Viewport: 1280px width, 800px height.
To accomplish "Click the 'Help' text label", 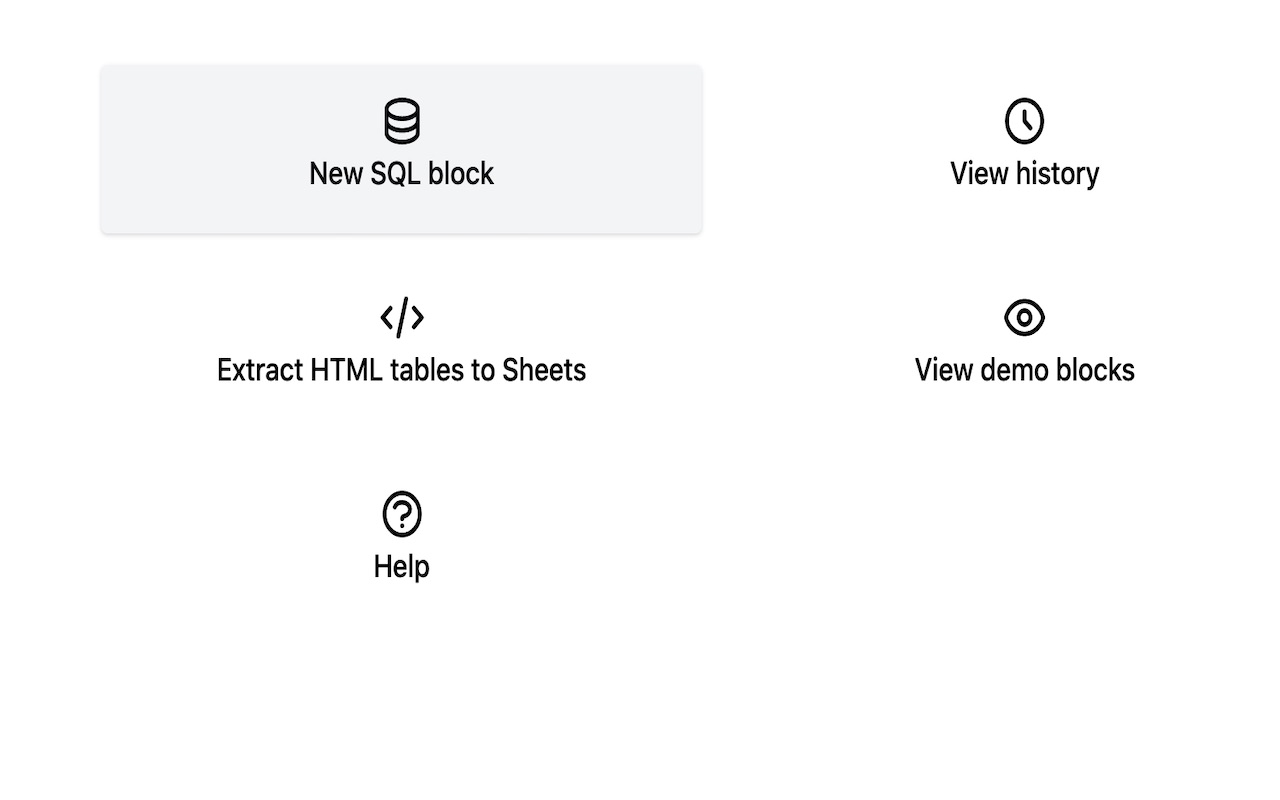I will (x=401, y=567).
